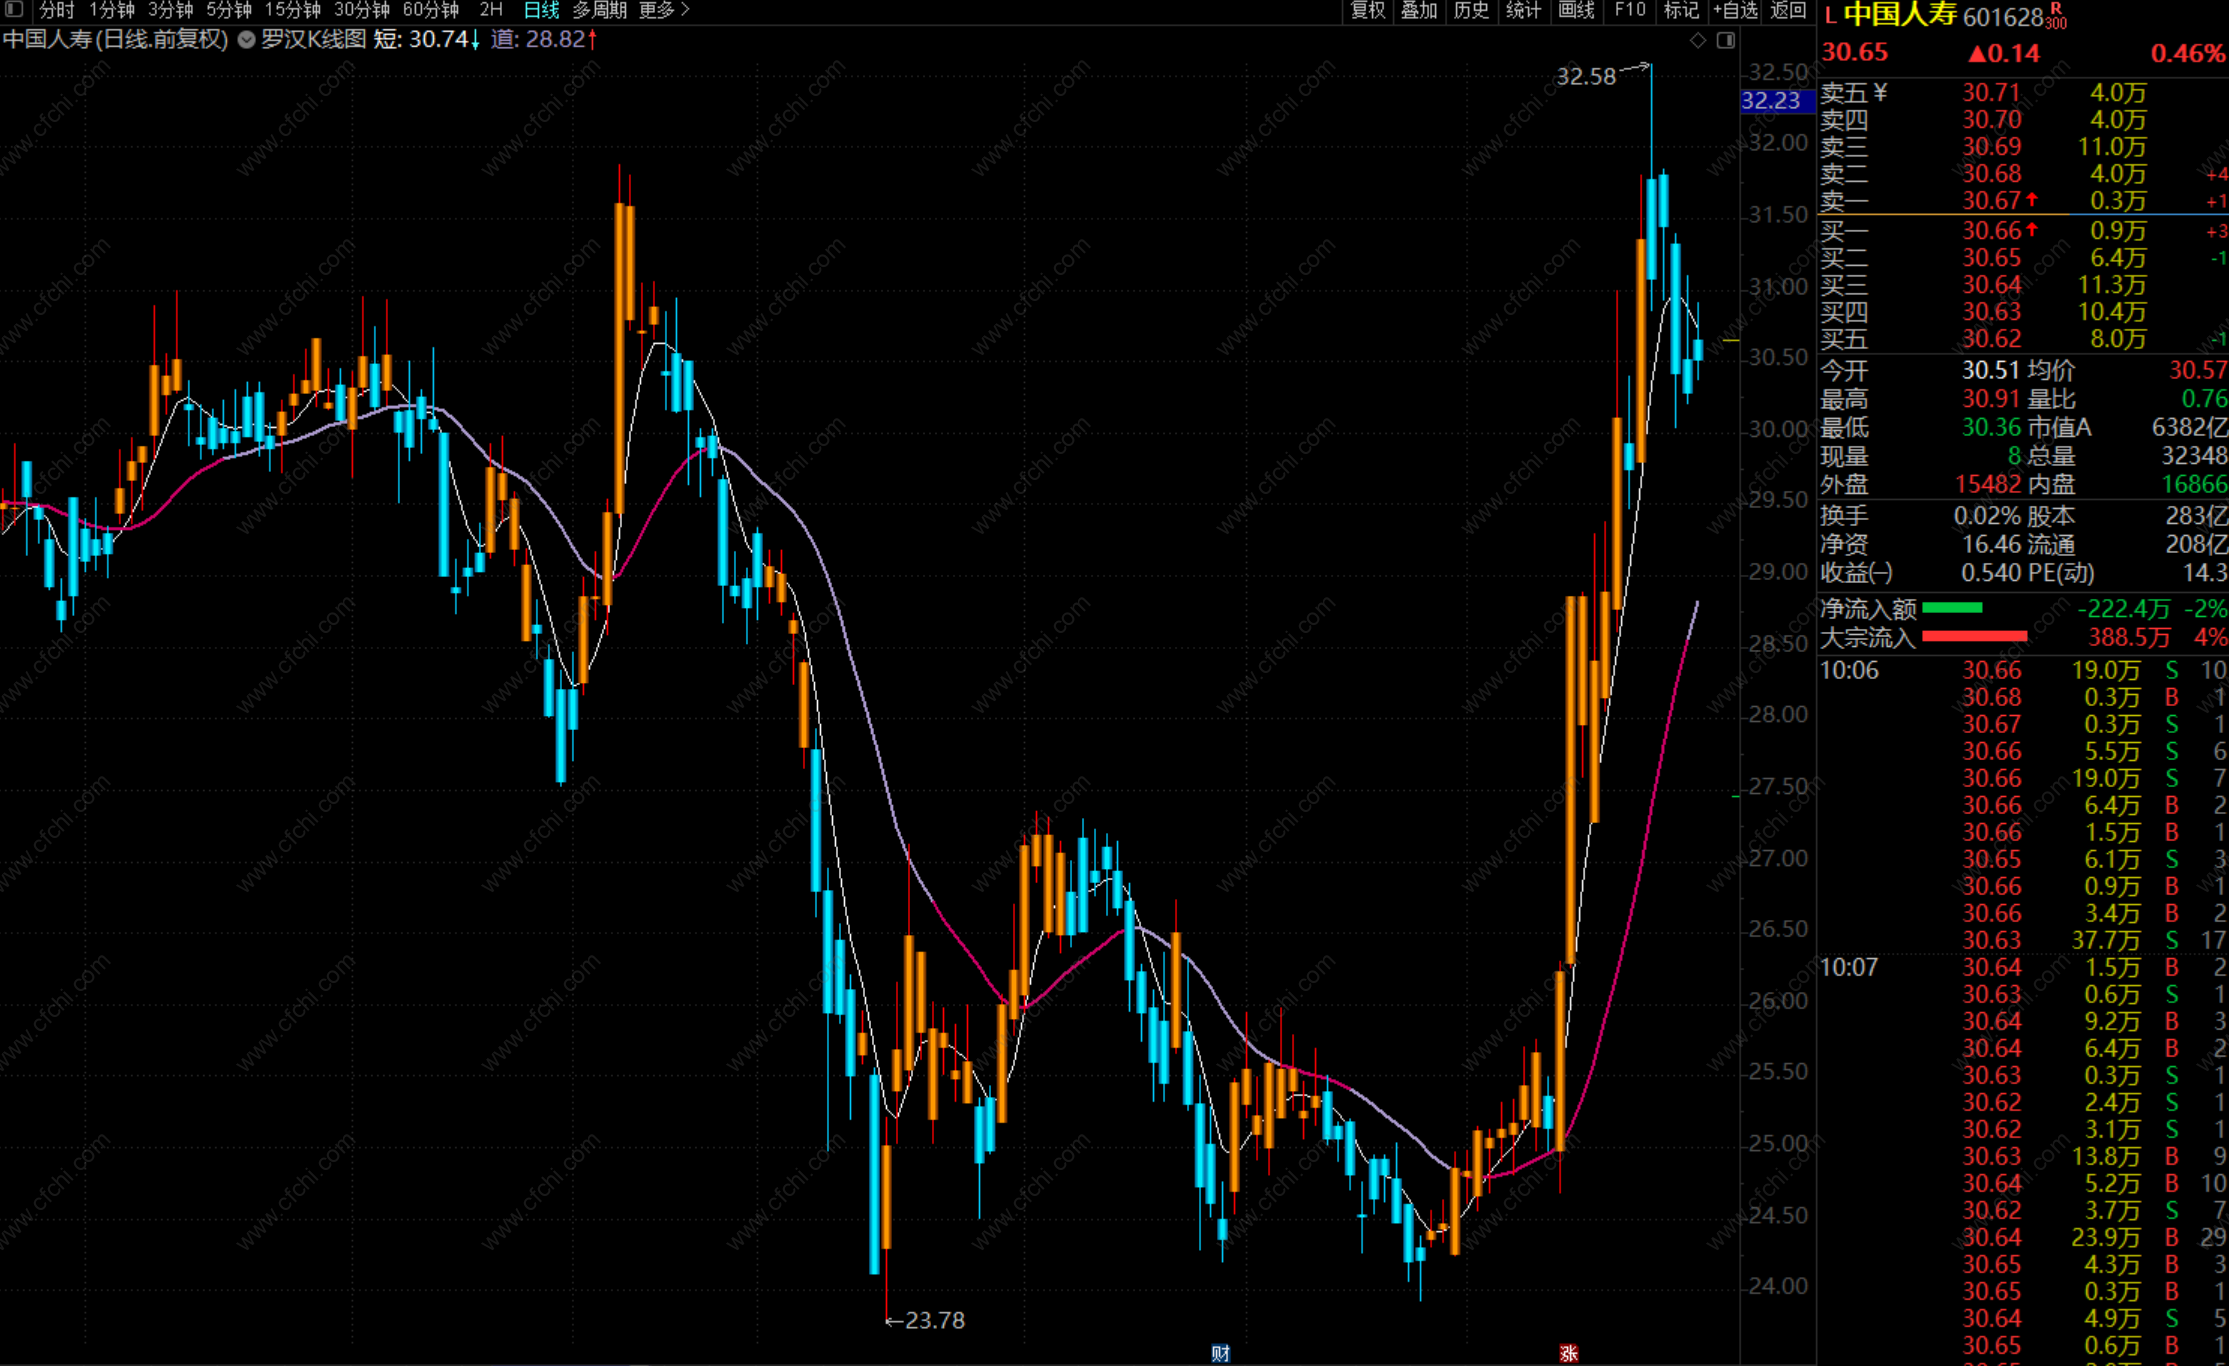The height and width of the screenshot is (1366, 2229).
Task: Click the 复权 adjustment button
Action: (1367, 10)
